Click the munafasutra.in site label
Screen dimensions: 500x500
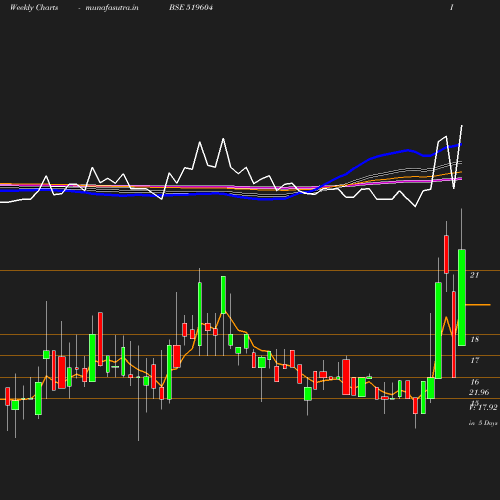[x=112, y=8]
